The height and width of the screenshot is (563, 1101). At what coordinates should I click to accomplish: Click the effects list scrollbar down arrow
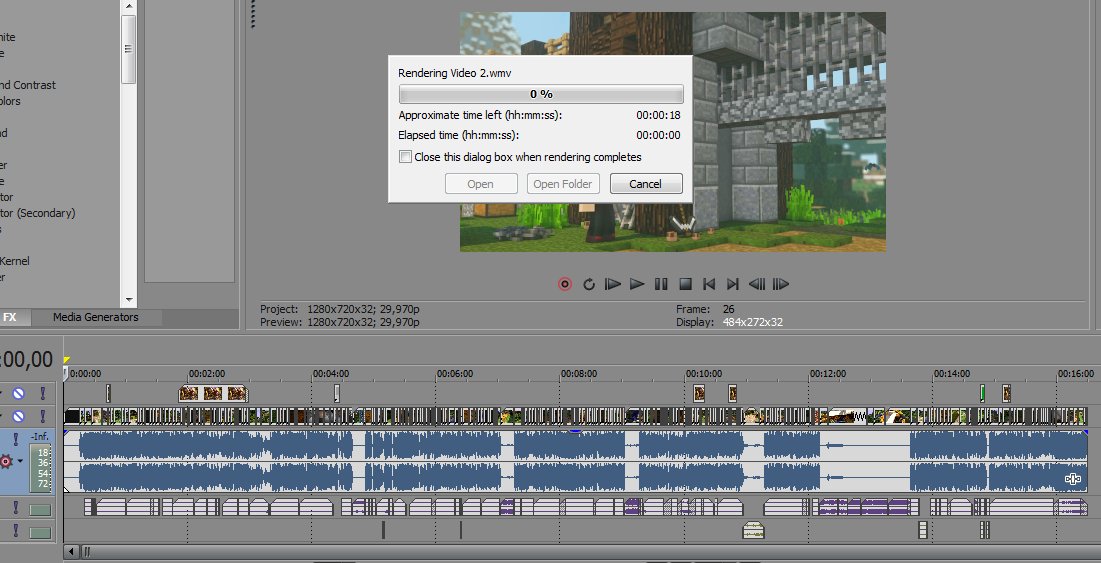click(128, 300)
